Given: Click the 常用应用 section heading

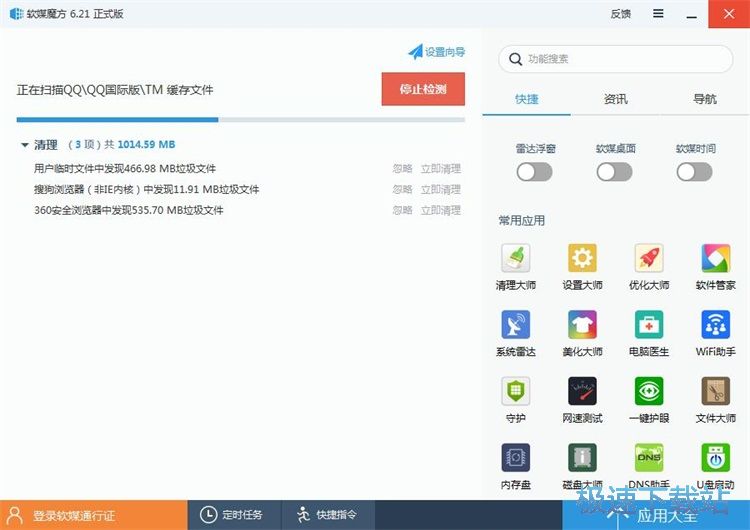Looking at the screenshot, I should [x=521, y=221].
